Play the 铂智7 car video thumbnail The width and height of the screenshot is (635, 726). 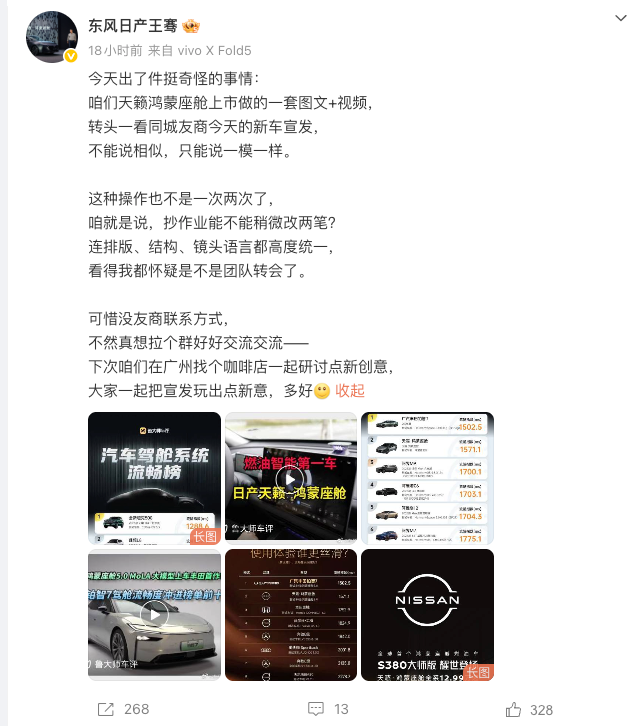pyautogui.click(x=154, y=615)
